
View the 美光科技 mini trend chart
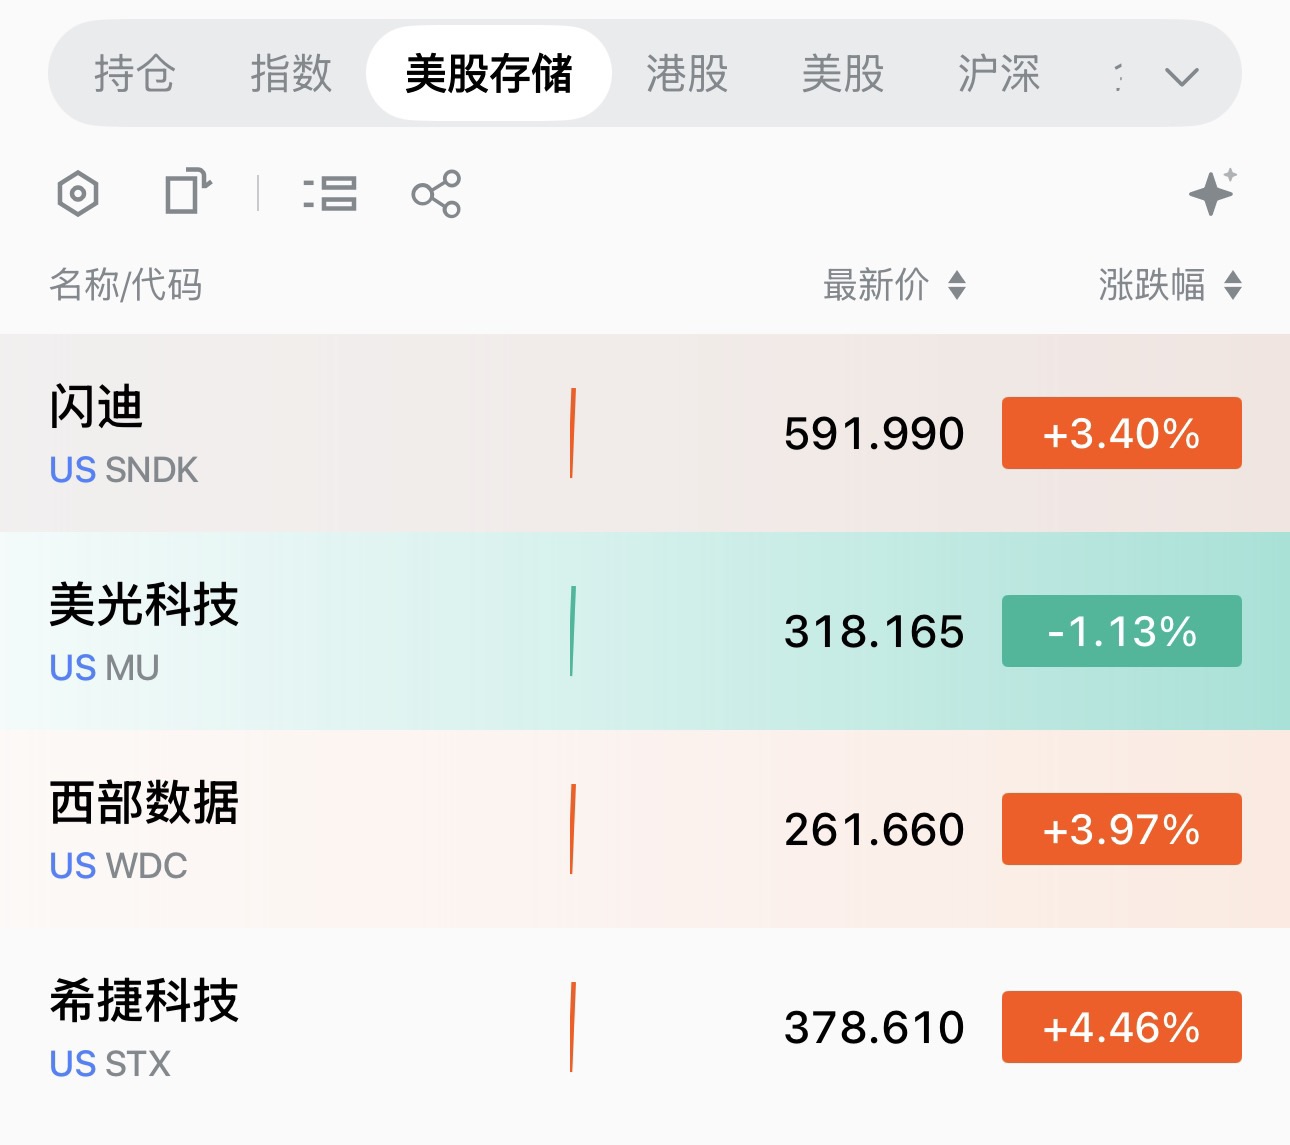point(572,631)
